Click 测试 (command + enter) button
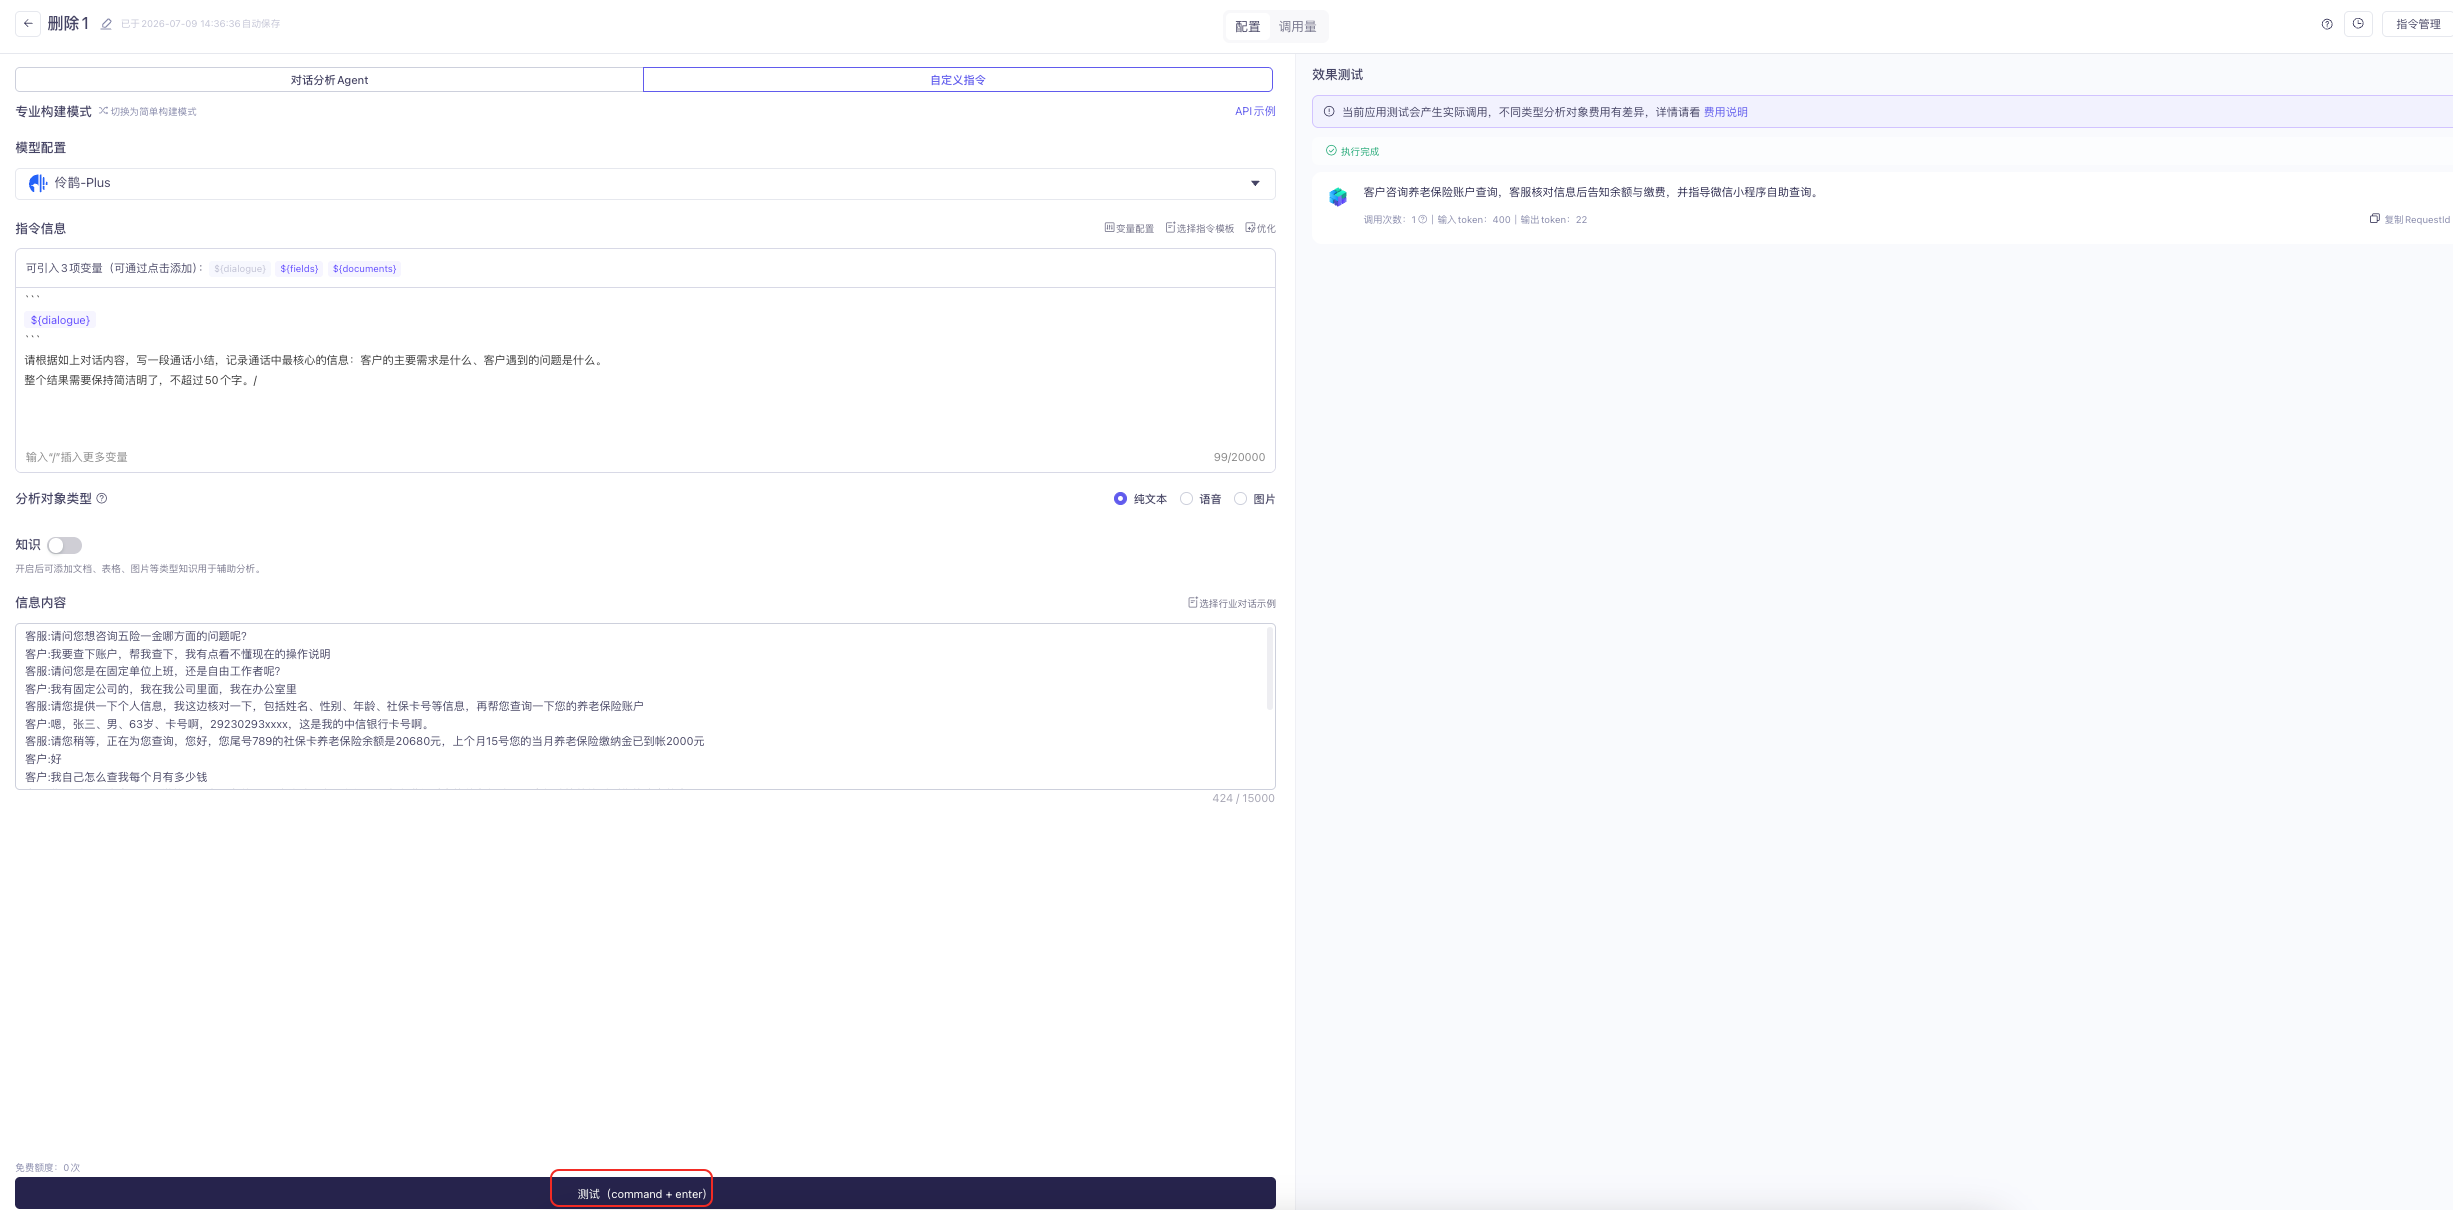Viewport: 2453px width, 1210px height. coord(645,1193)
